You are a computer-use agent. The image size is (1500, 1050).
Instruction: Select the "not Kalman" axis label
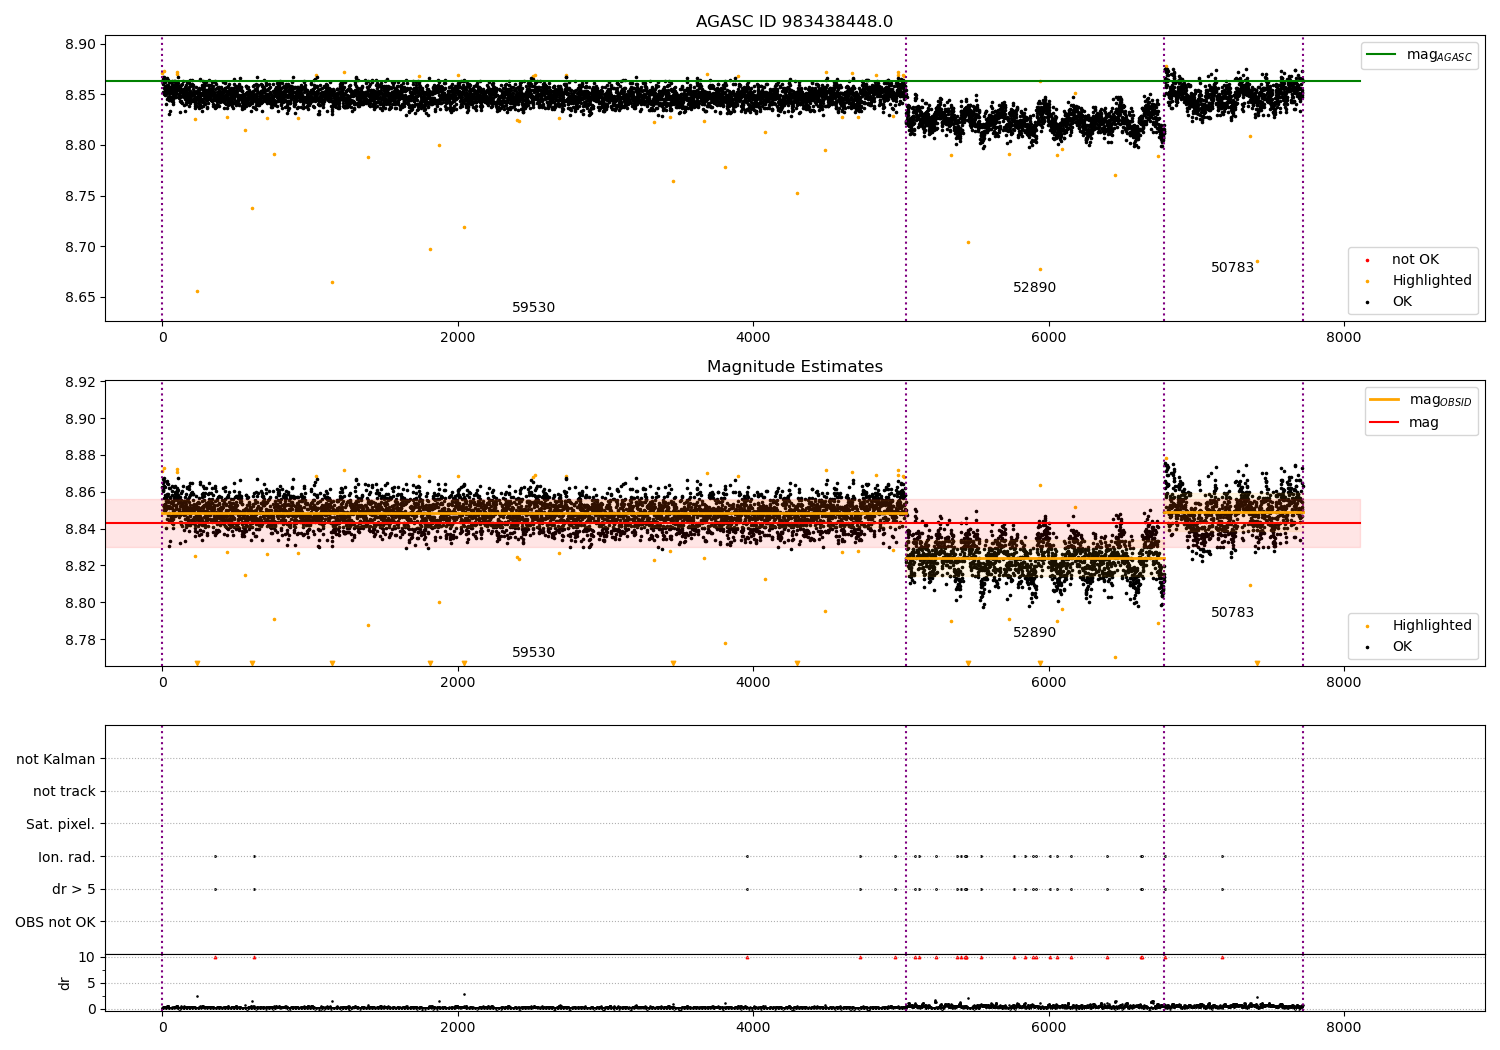[55, 759]
